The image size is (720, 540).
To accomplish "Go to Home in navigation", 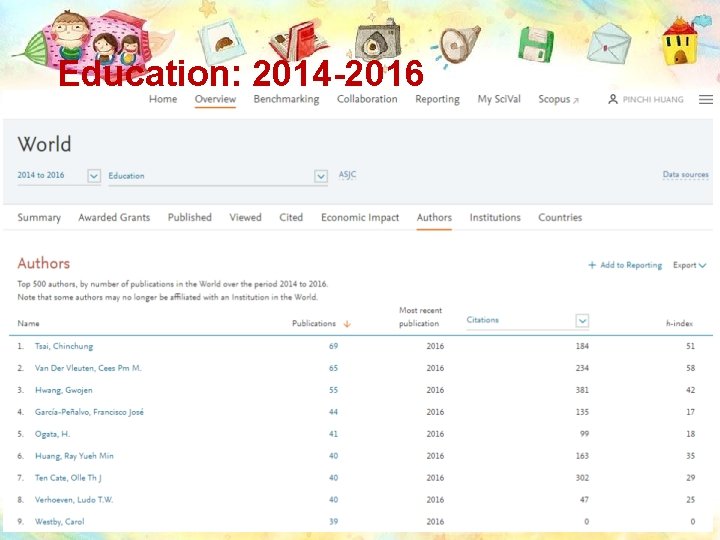I will pyautogui.click(x=163, y=99).
